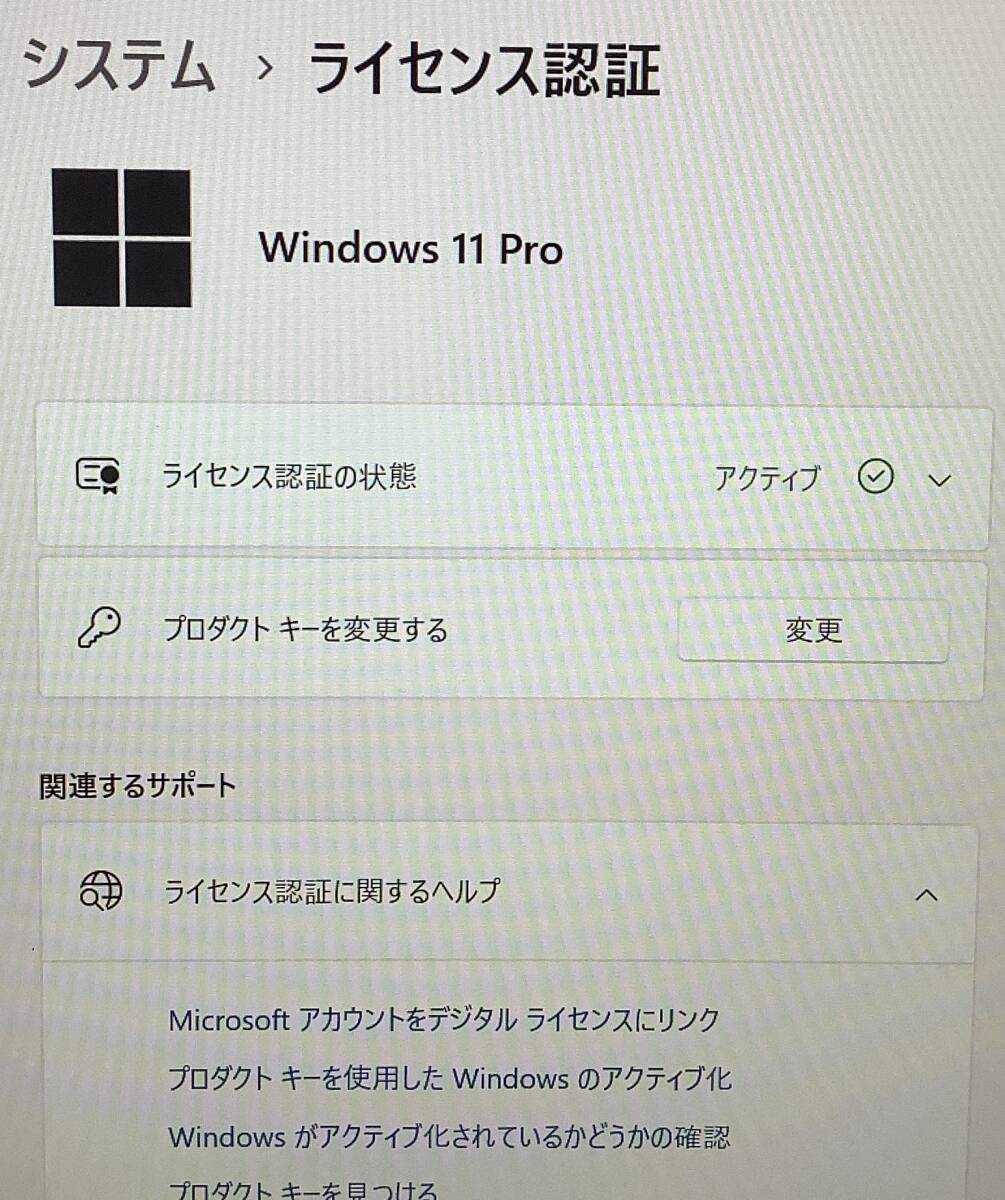Click the breadcrumb arrow after システム
Viewport: 1005px width, 1200px height.
264,70
